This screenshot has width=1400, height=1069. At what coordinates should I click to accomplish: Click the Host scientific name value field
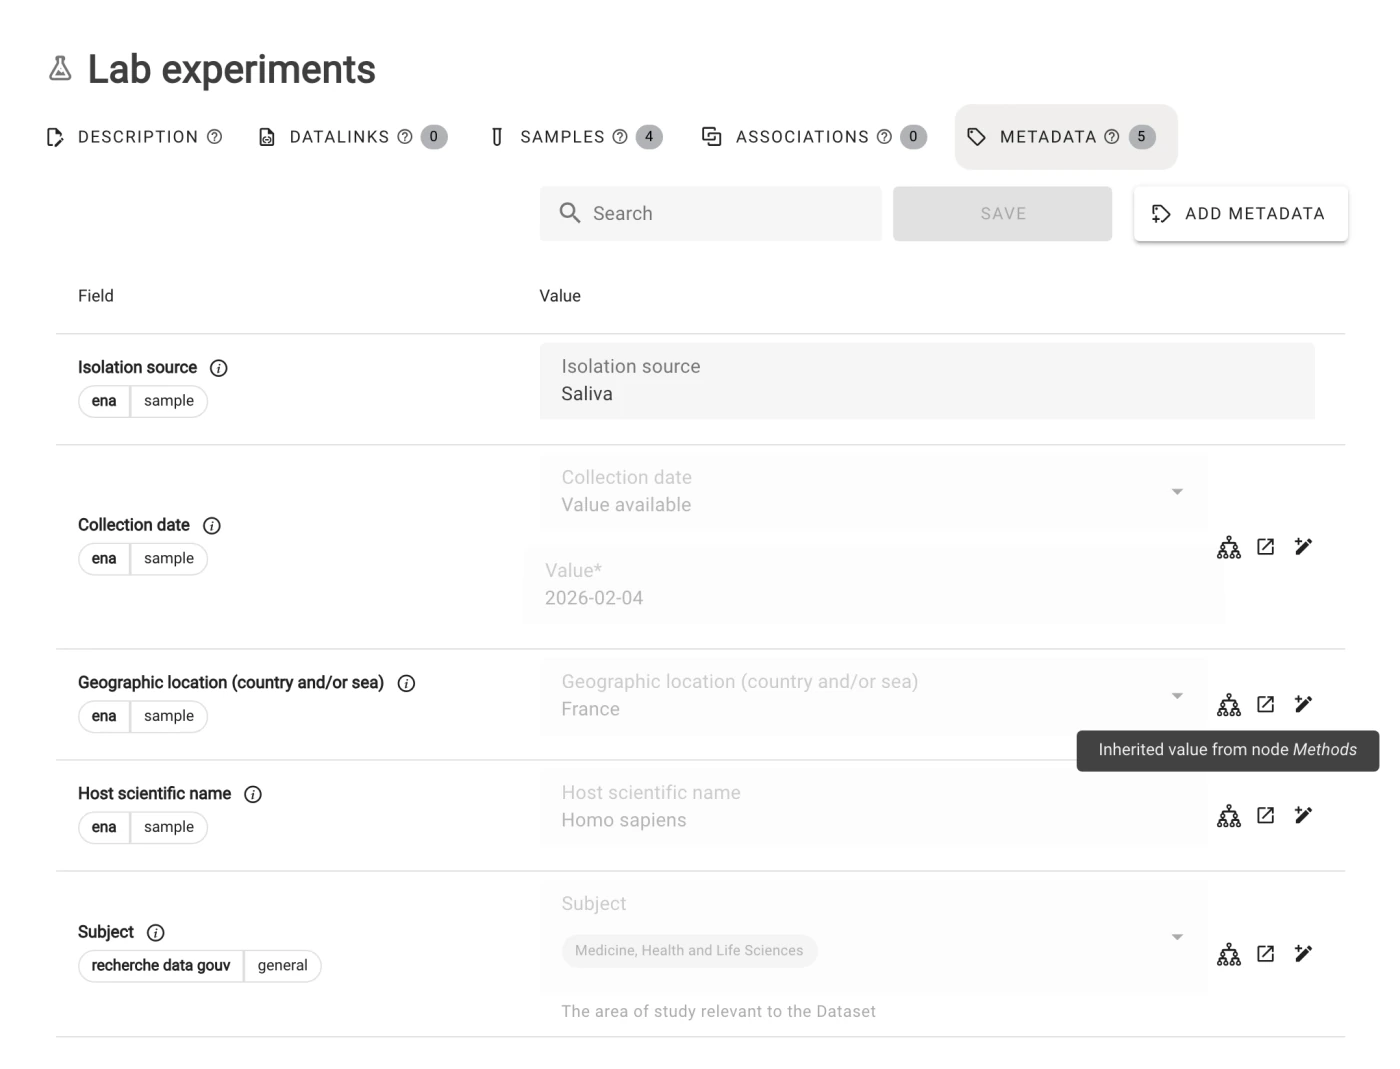(874, 807)
